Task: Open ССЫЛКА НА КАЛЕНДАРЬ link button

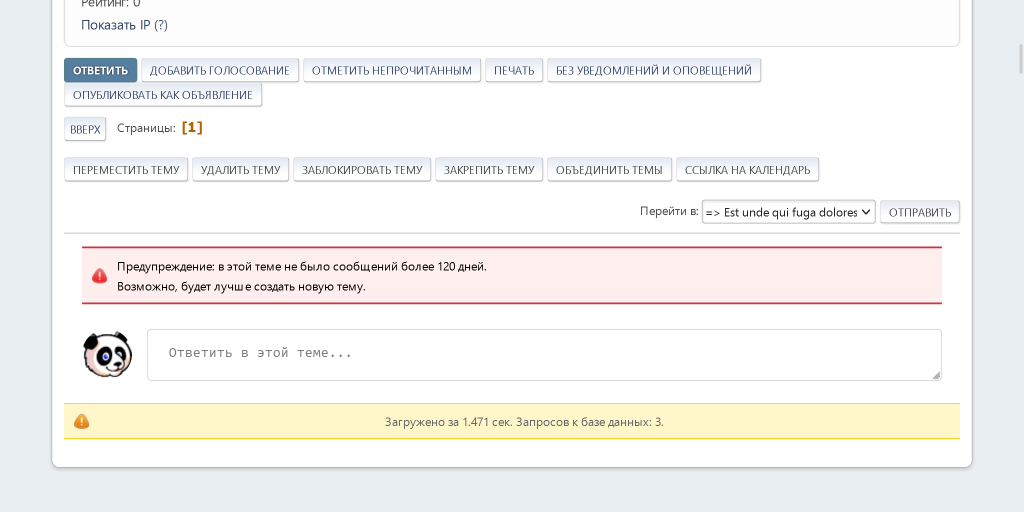Action: (x=747, y=170)
